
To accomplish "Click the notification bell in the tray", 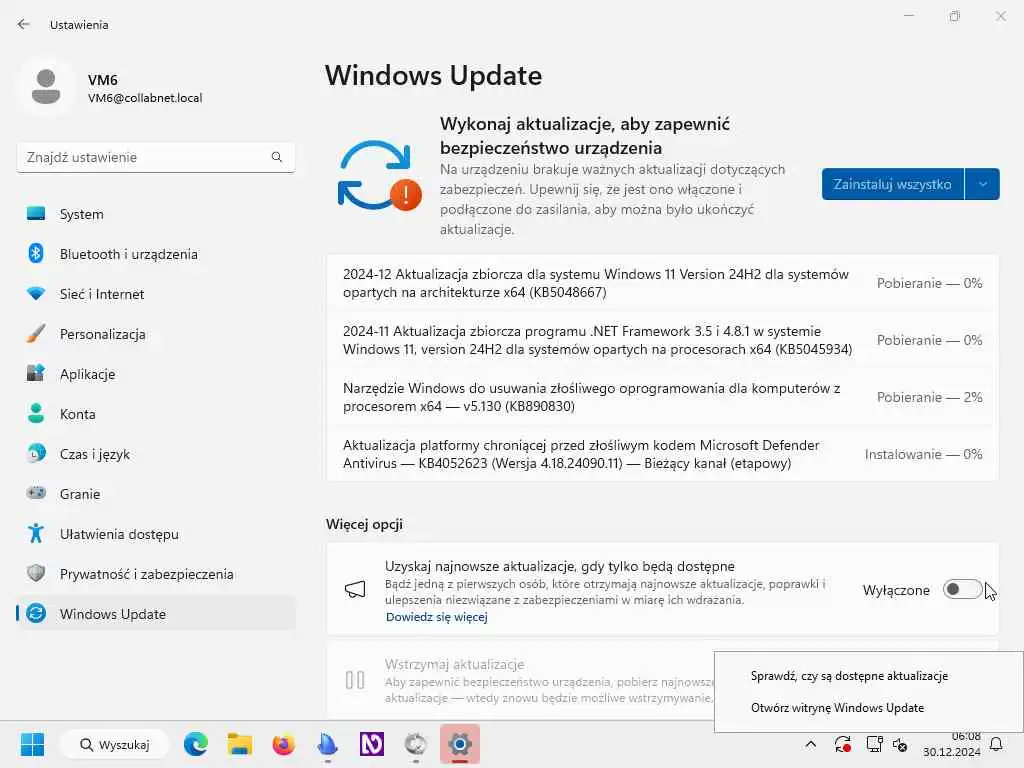I will [x=997, y=744].
